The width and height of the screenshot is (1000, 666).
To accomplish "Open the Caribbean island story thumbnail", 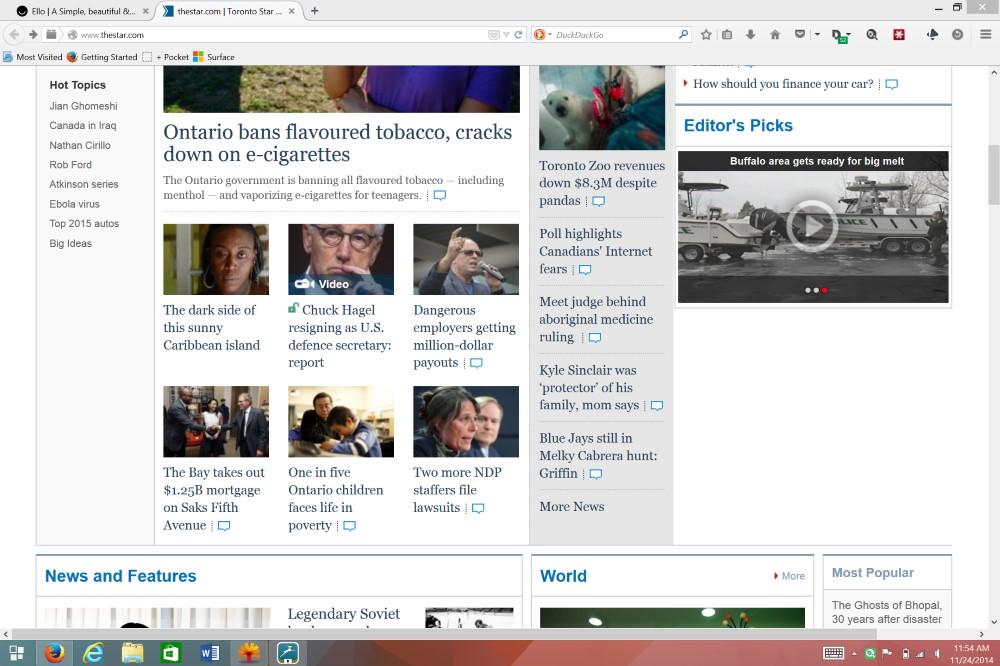I will [216, 259].
